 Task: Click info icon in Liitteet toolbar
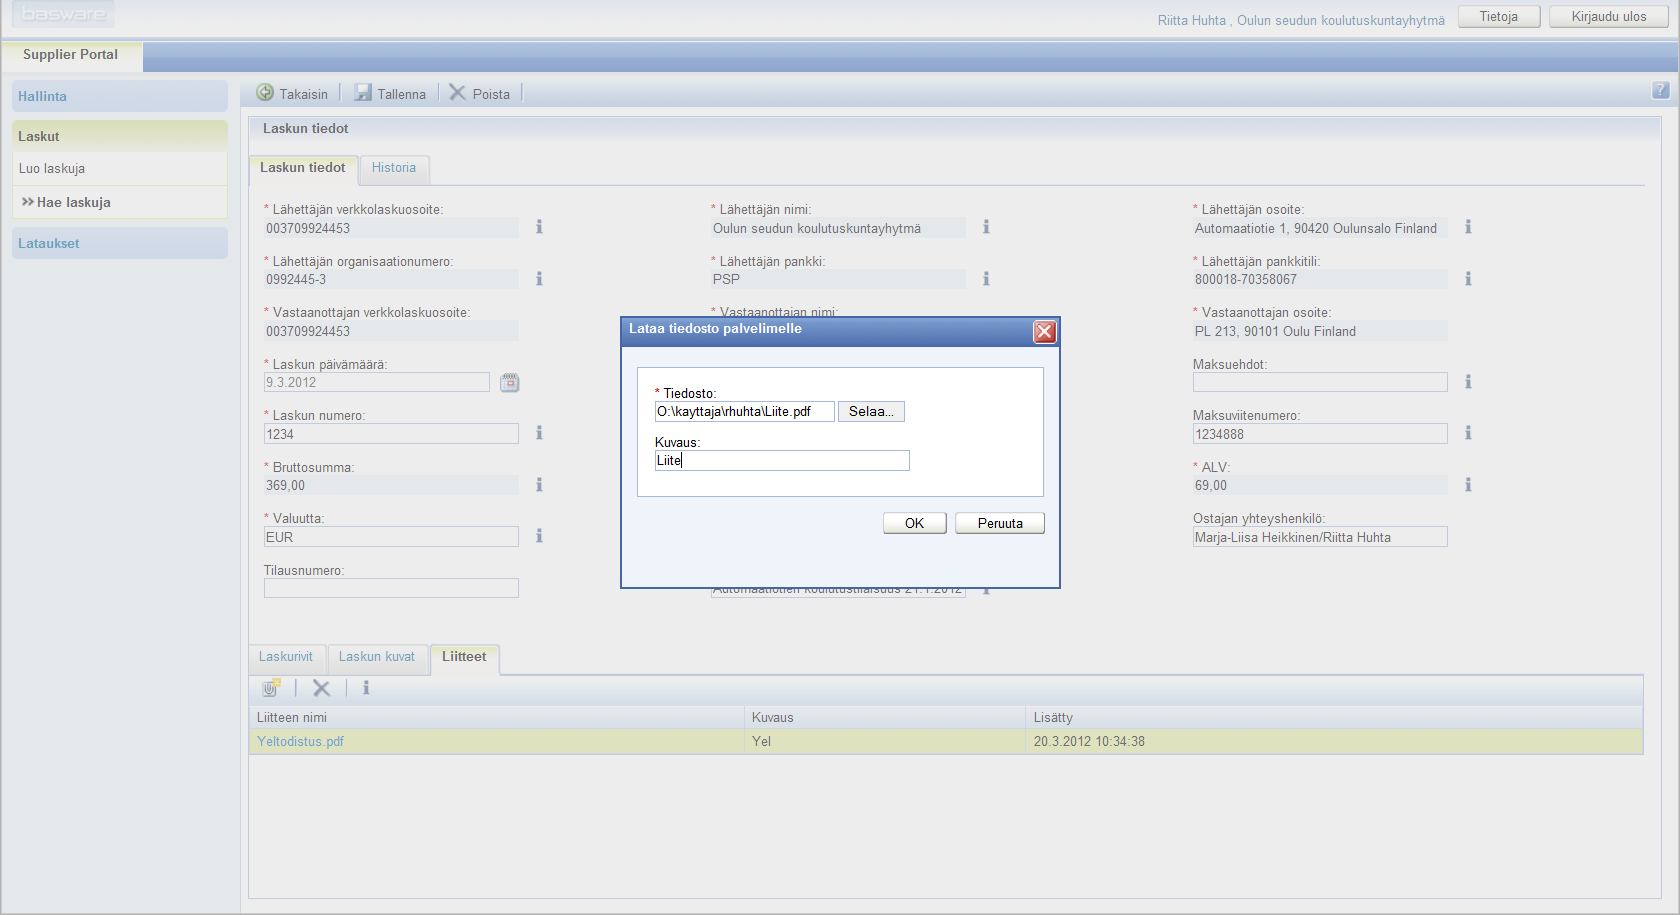(x=366, y=688)
